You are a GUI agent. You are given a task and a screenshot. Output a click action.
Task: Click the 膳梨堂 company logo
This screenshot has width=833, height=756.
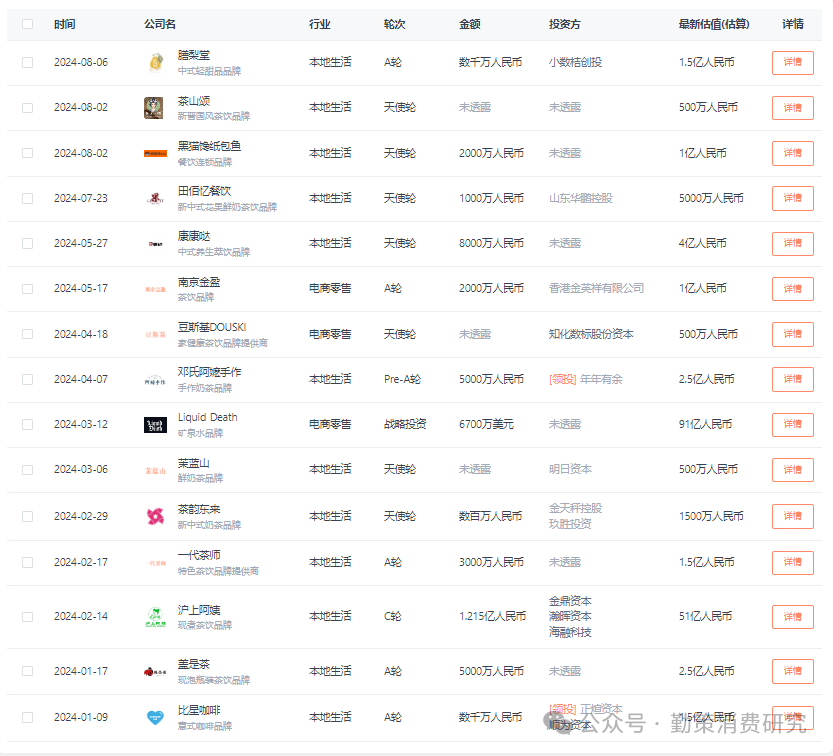coord(155,63)
